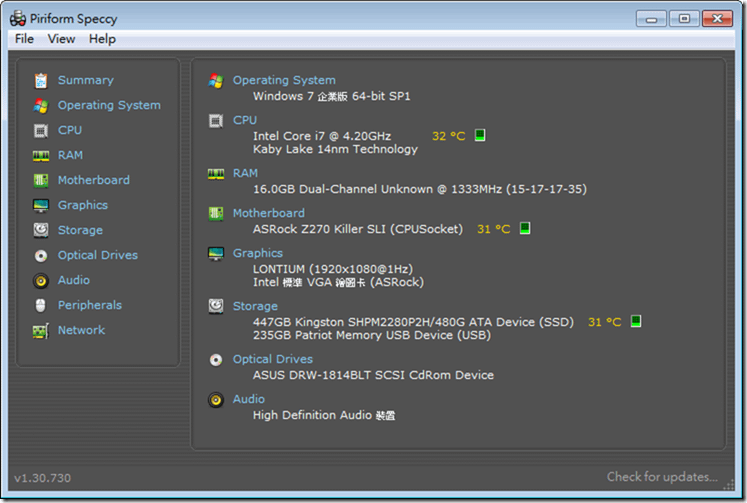Click the version number v1.30.730

click(42, 478)
